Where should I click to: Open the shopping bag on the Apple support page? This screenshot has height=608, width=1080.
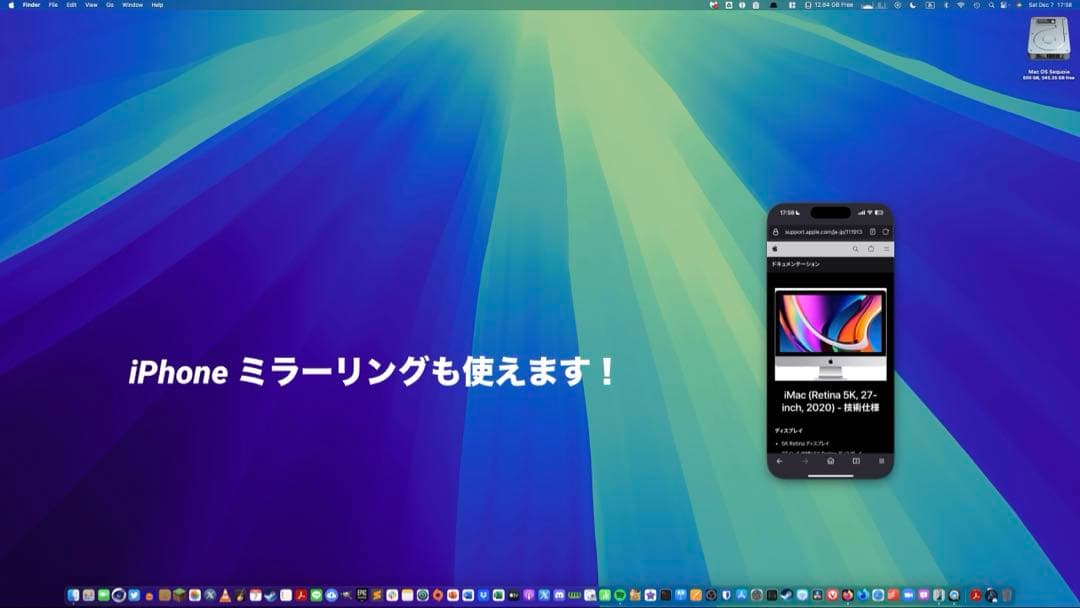(871, 249)
